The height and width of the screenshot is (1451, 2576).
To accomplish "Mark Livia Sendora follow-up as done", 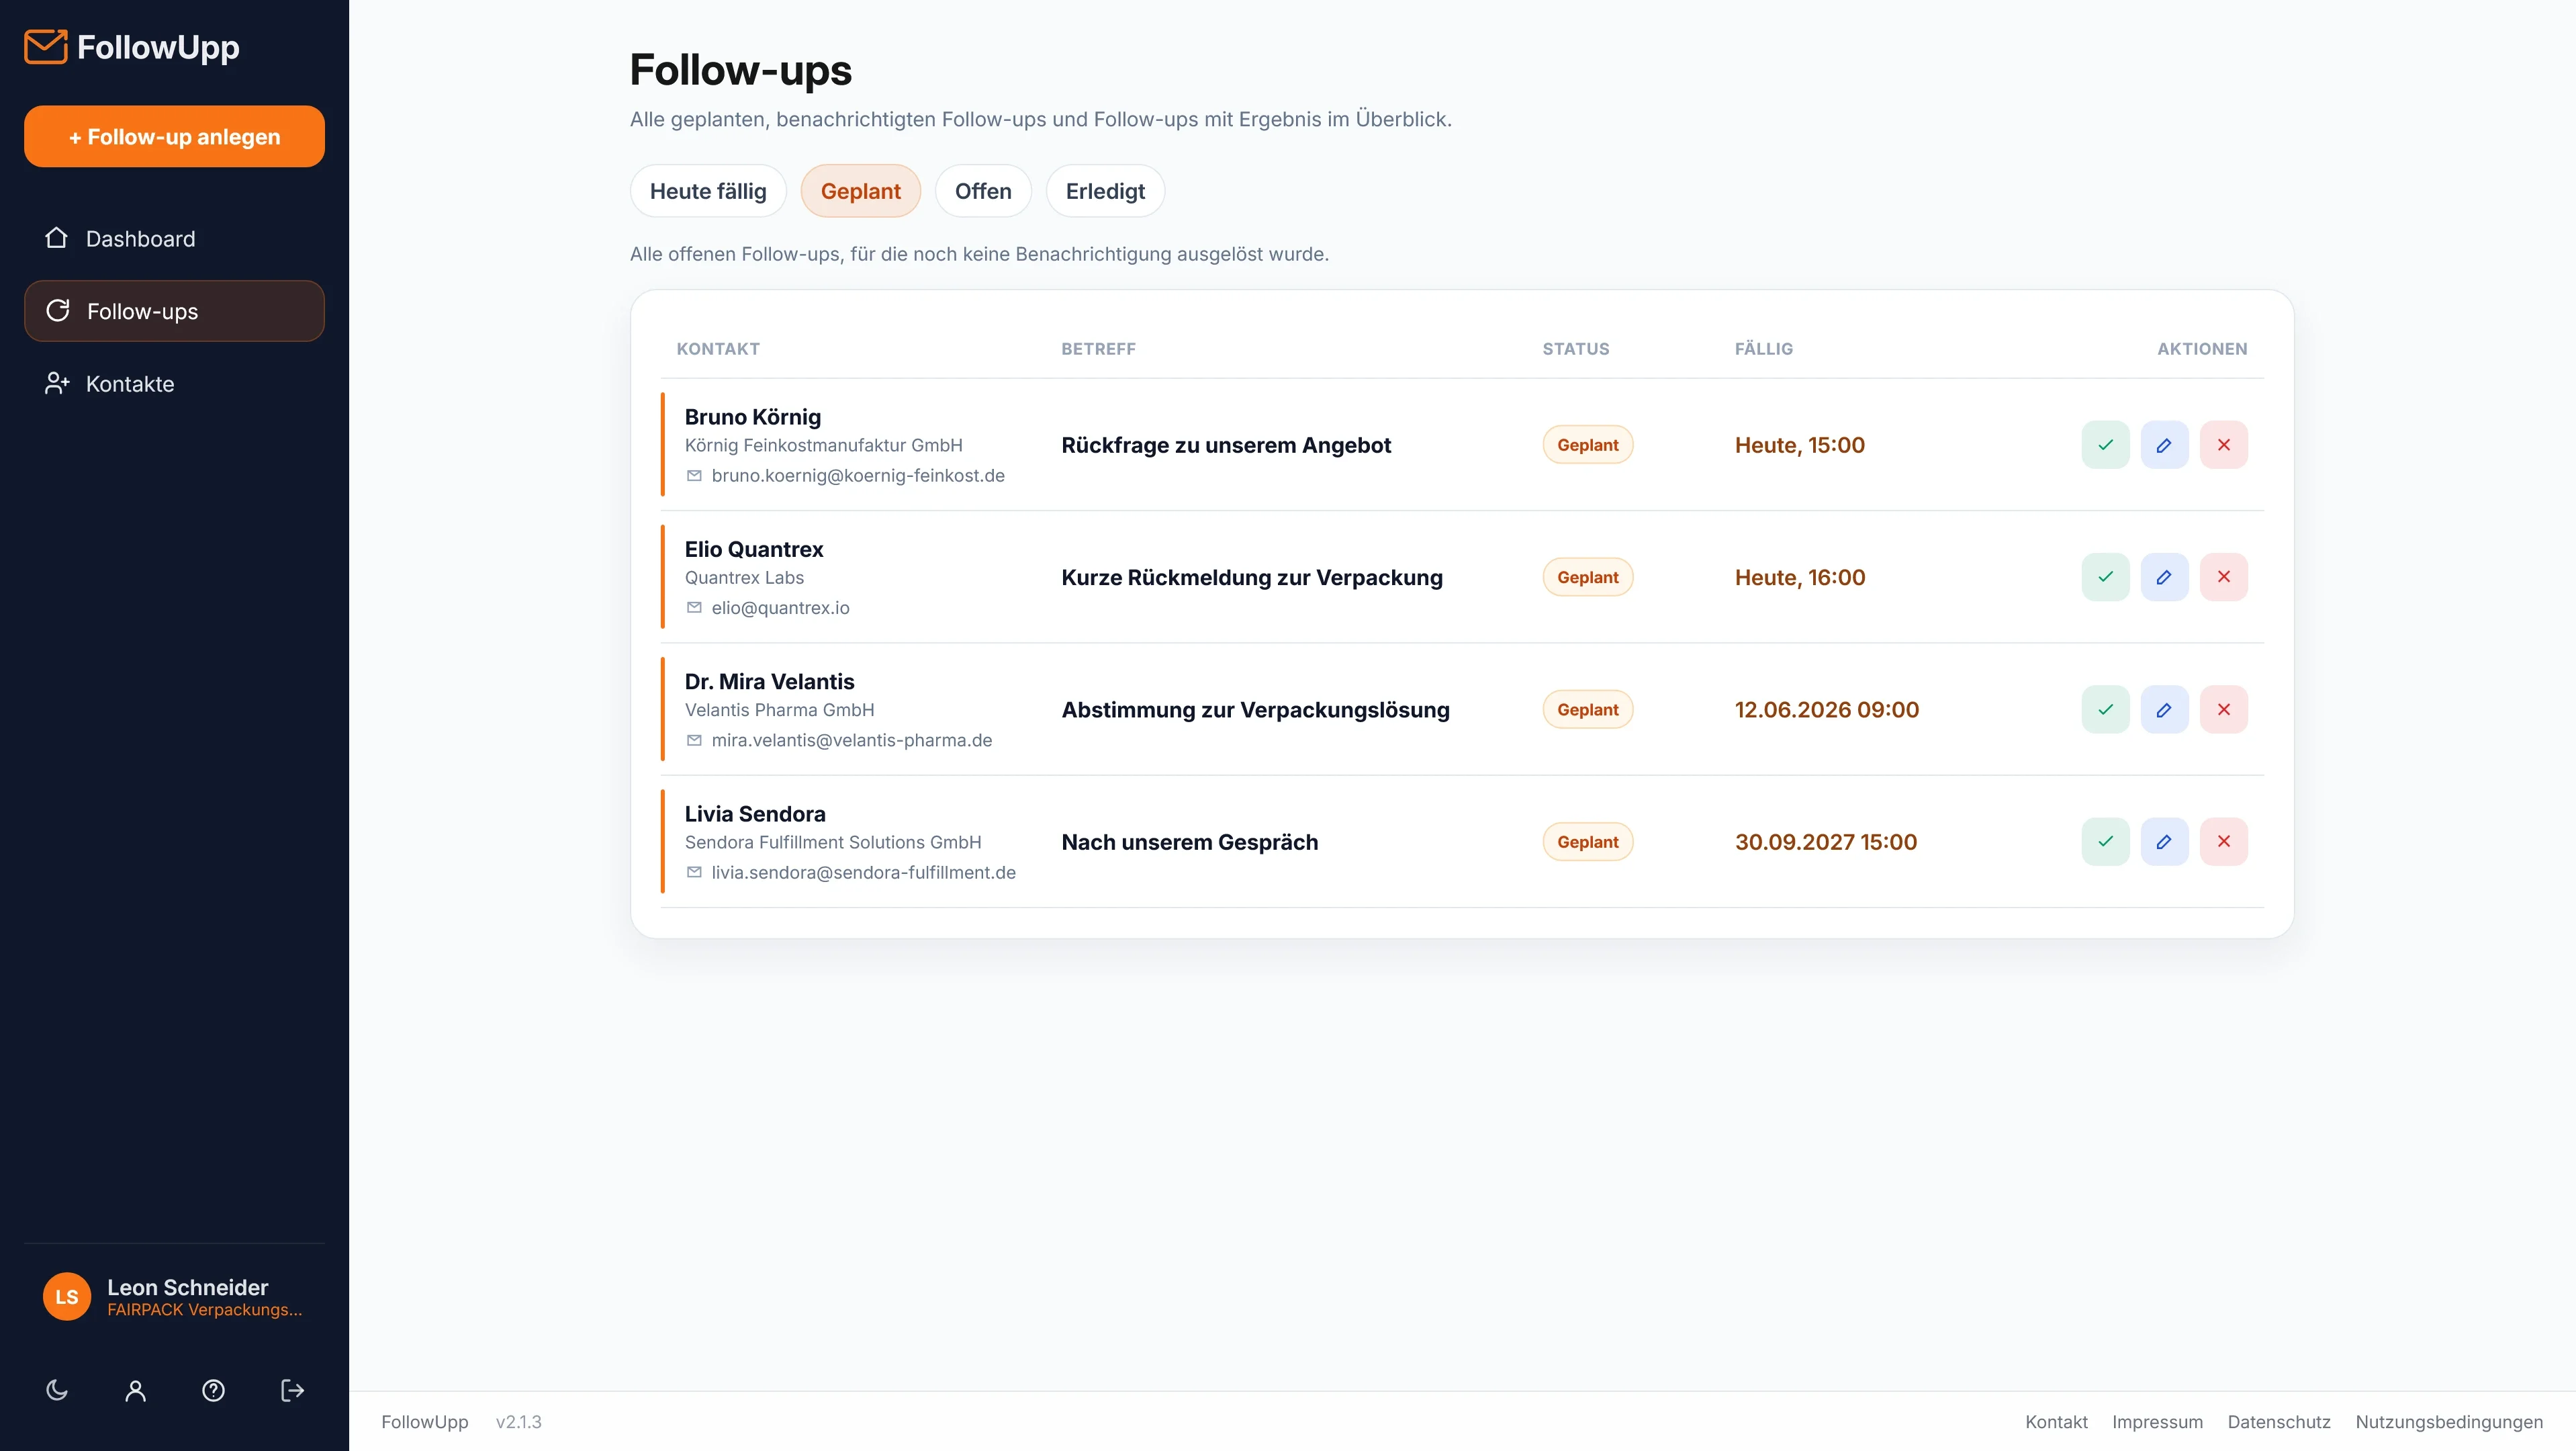I will pyautogui.click(x=2105, y=842).
